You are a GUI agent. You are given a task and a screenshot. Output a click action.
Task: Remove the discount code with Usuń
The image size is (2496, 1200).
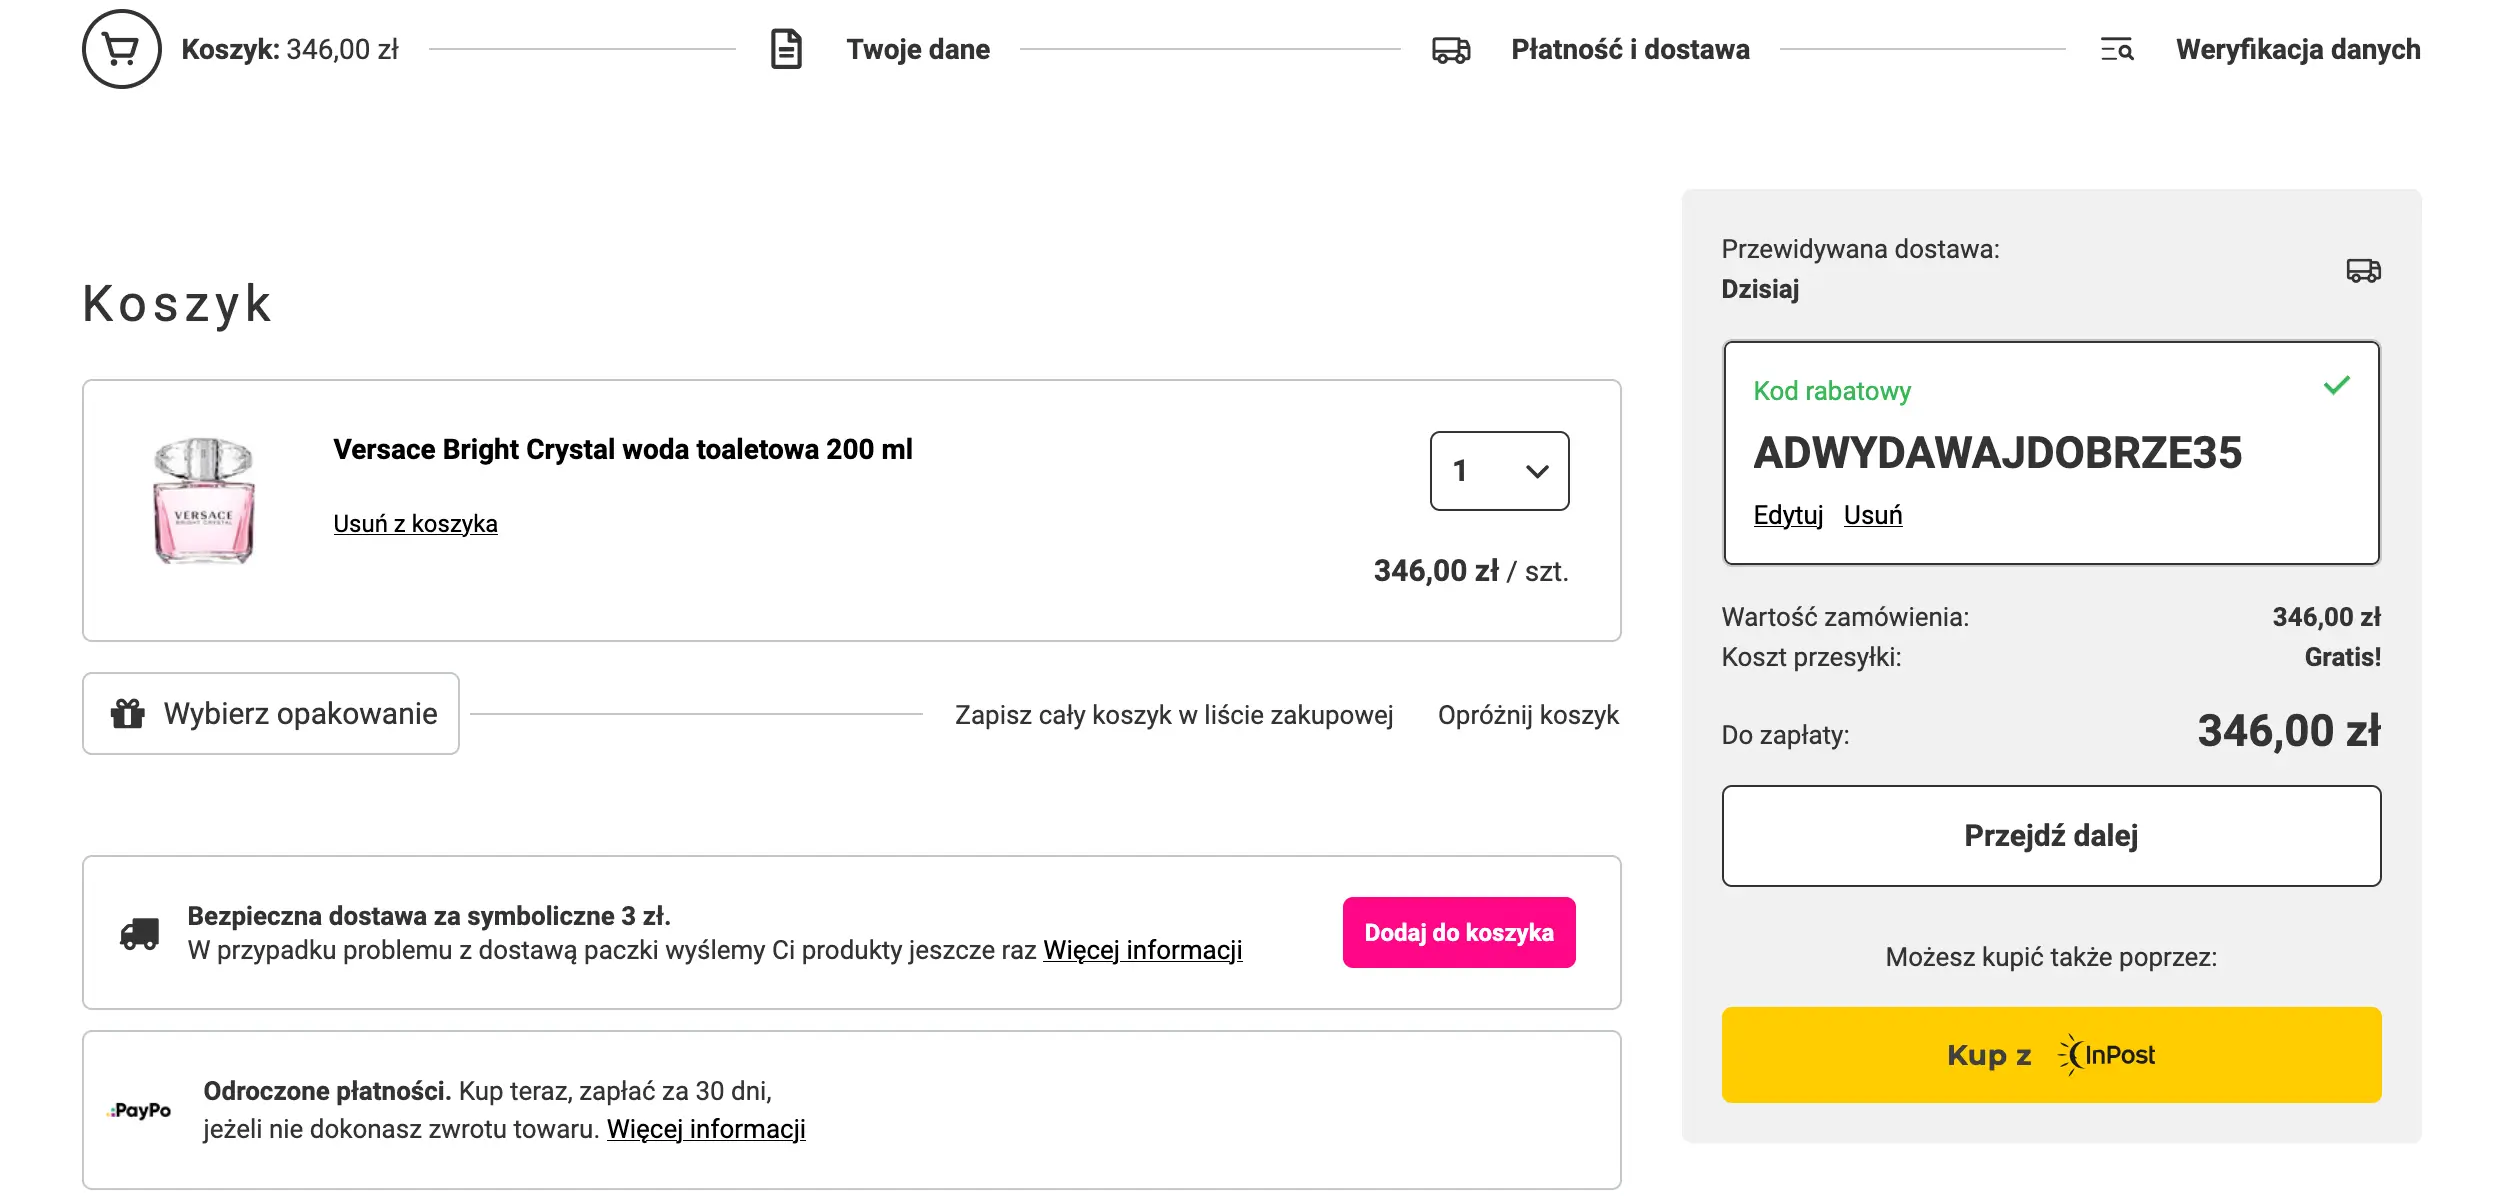1872,515
